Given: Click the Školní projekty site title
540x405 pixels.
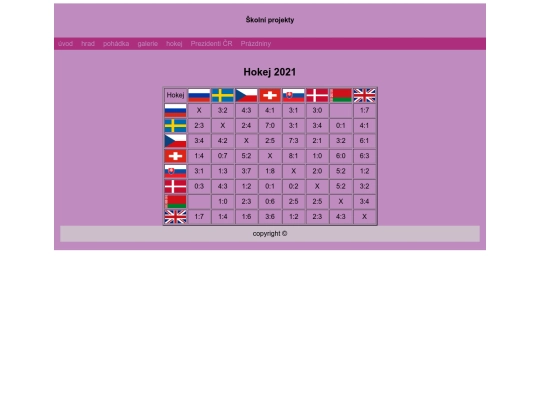Looking at the screenshot, I should click(x=270, y=20).
